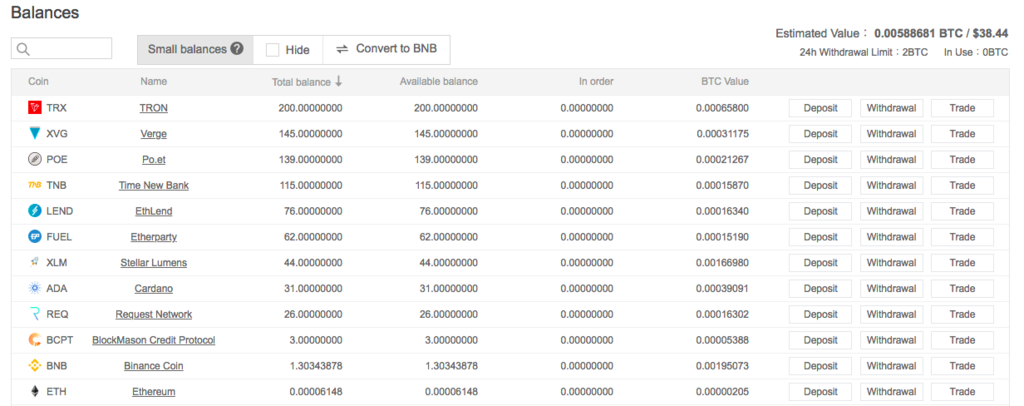This screenshot has width=1024, height=406.
Task: Open the TRON name link
Action: point(153,108)
